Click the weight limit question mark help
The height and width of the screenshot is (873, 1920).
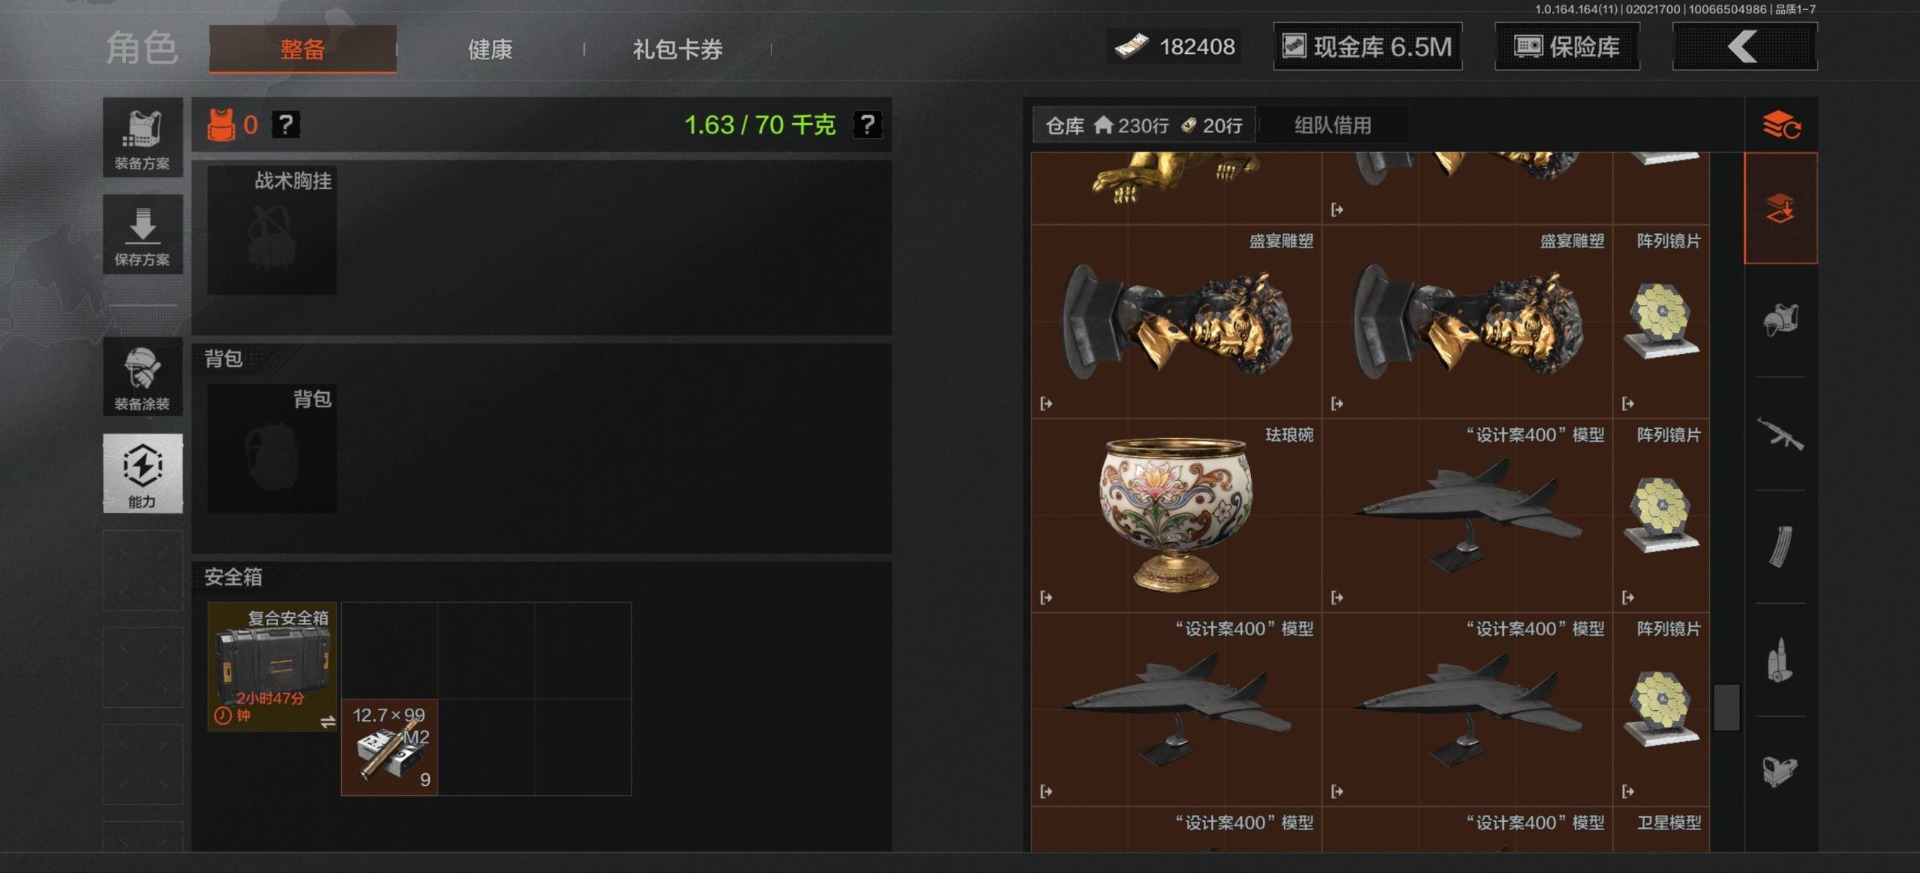click(x=867, y=125)
